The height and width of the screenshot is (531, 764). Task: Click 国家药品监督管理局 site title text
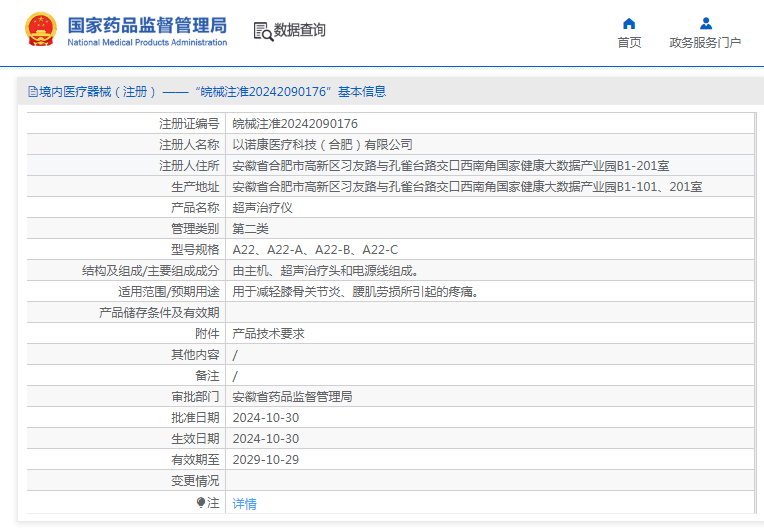coord(147,25)
